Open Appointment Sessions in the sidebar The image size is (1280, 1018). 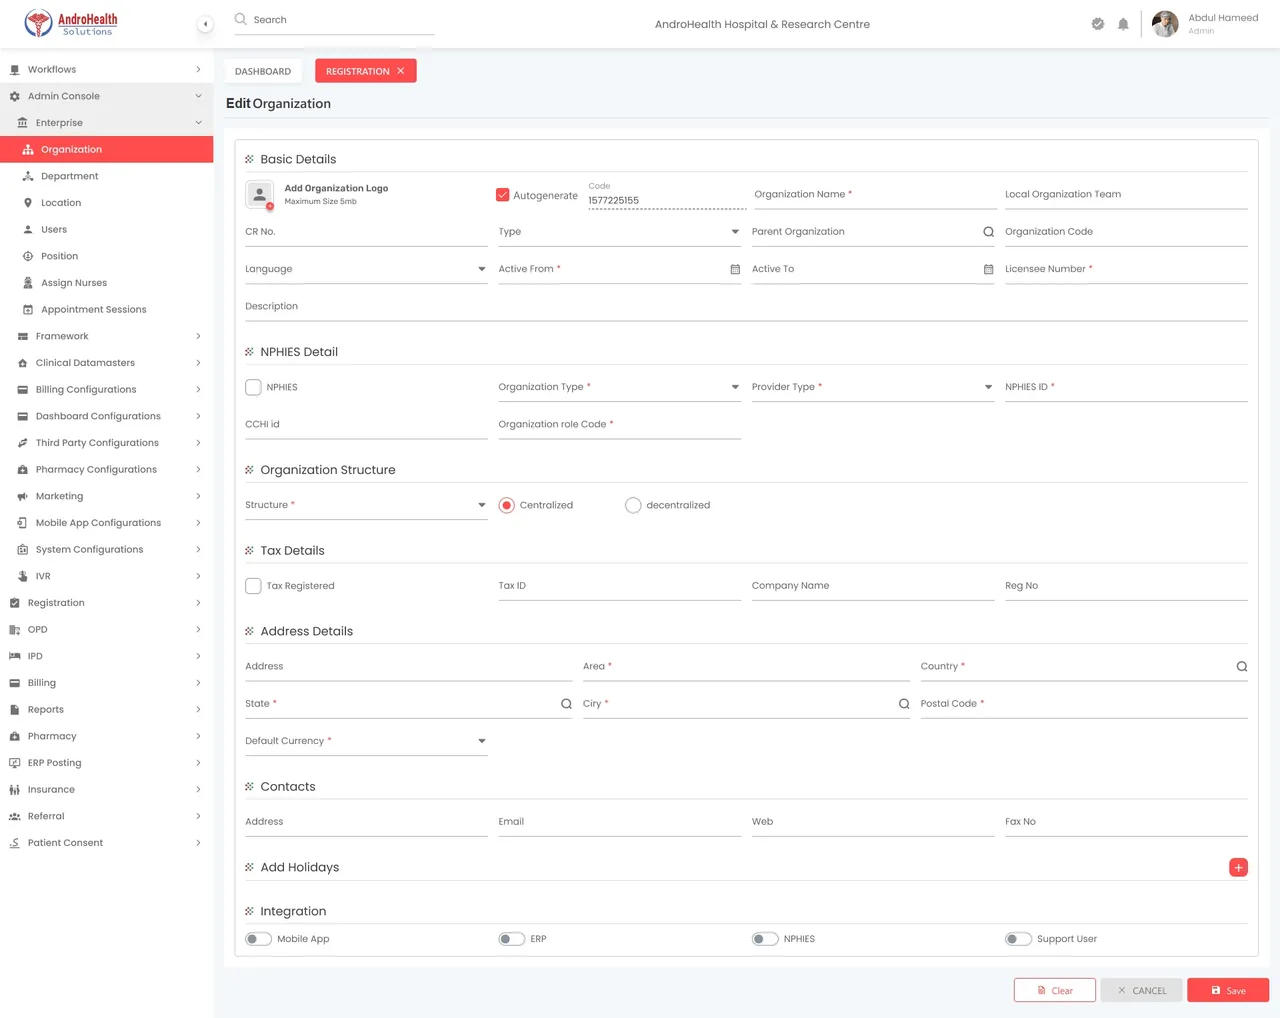[x=106, y=310]
